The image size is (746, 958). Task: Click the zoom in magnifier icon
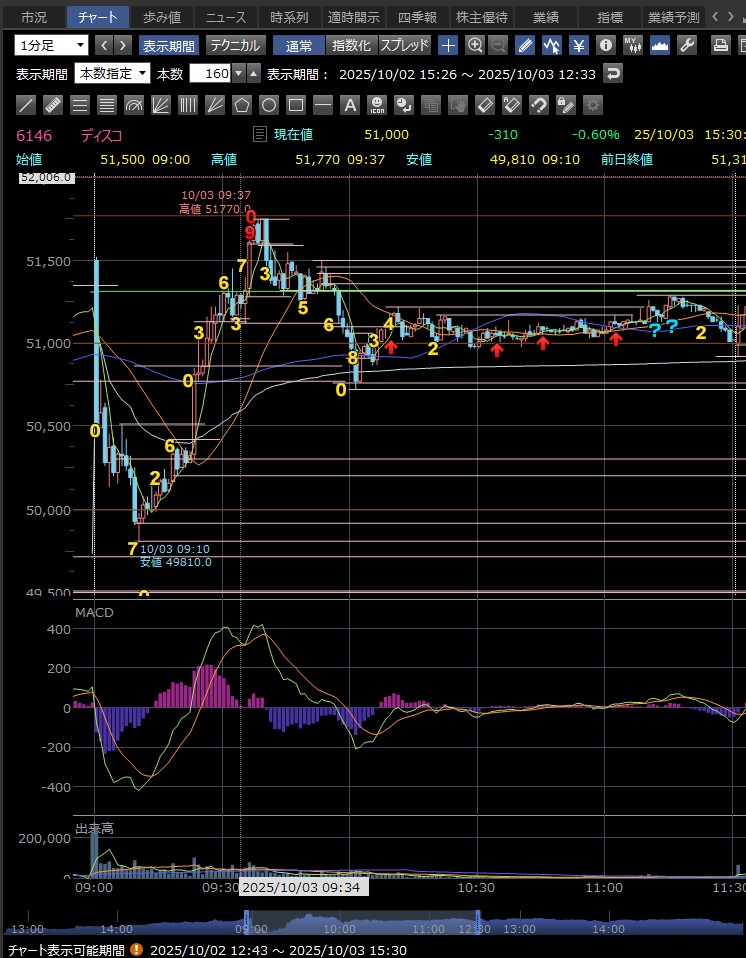[x=475, y=45]
